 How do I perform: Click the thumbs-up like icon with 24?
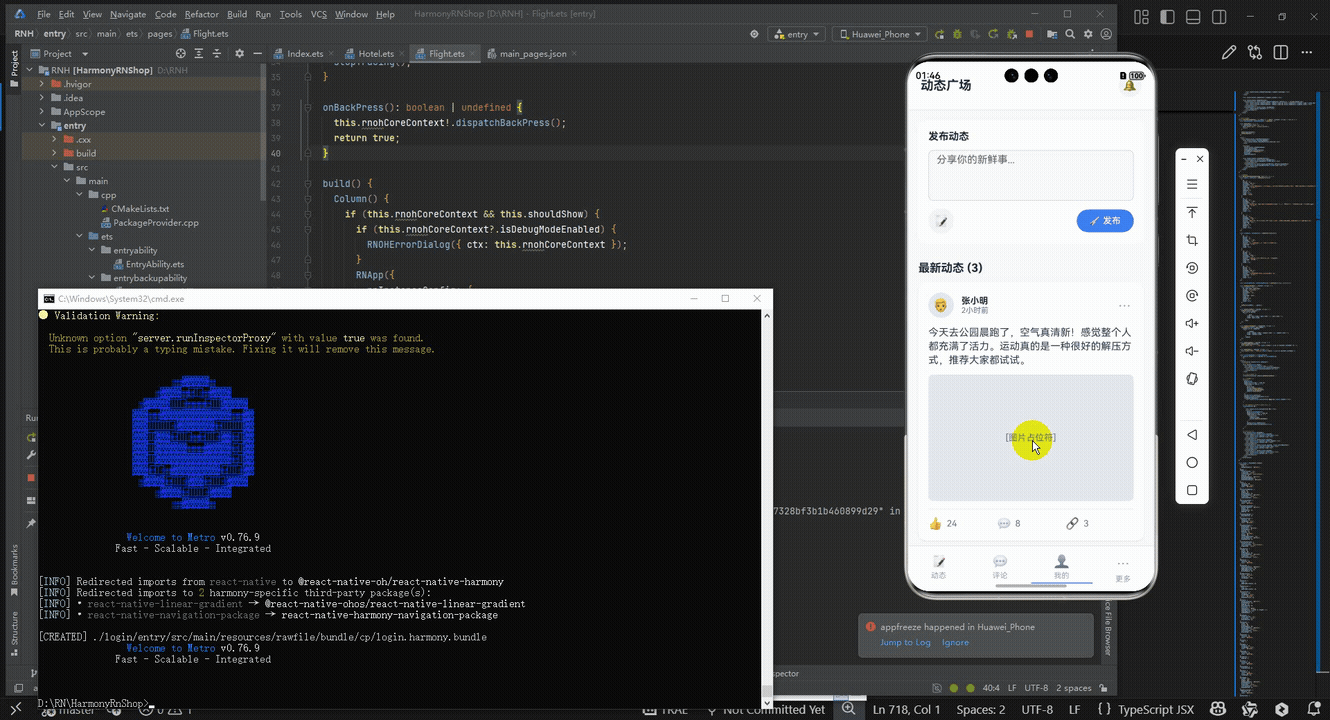936,523
